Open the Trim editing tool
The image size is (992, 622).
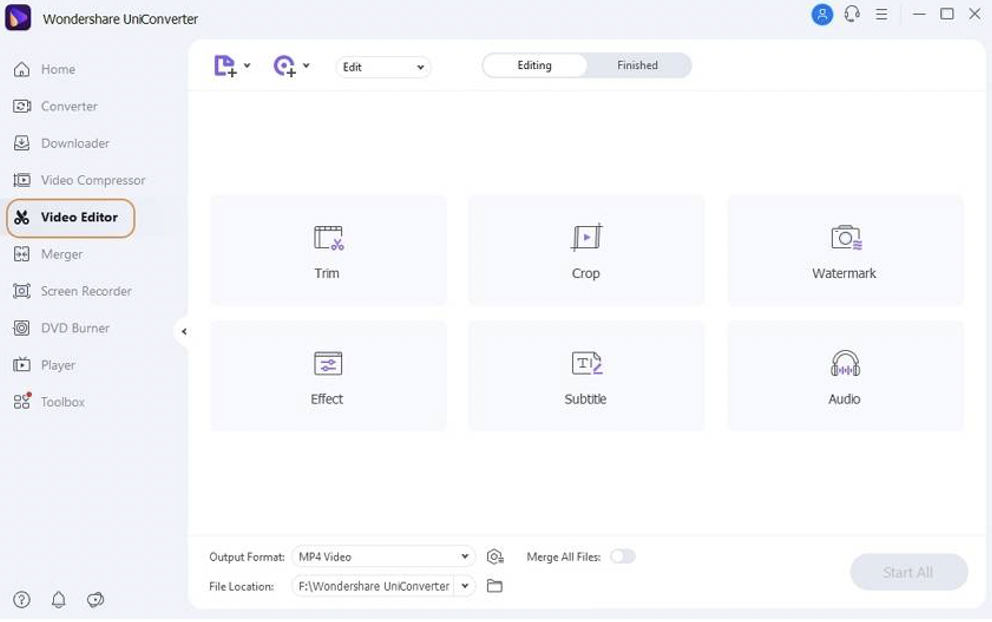pyautogui.click(x=328, y=251)
